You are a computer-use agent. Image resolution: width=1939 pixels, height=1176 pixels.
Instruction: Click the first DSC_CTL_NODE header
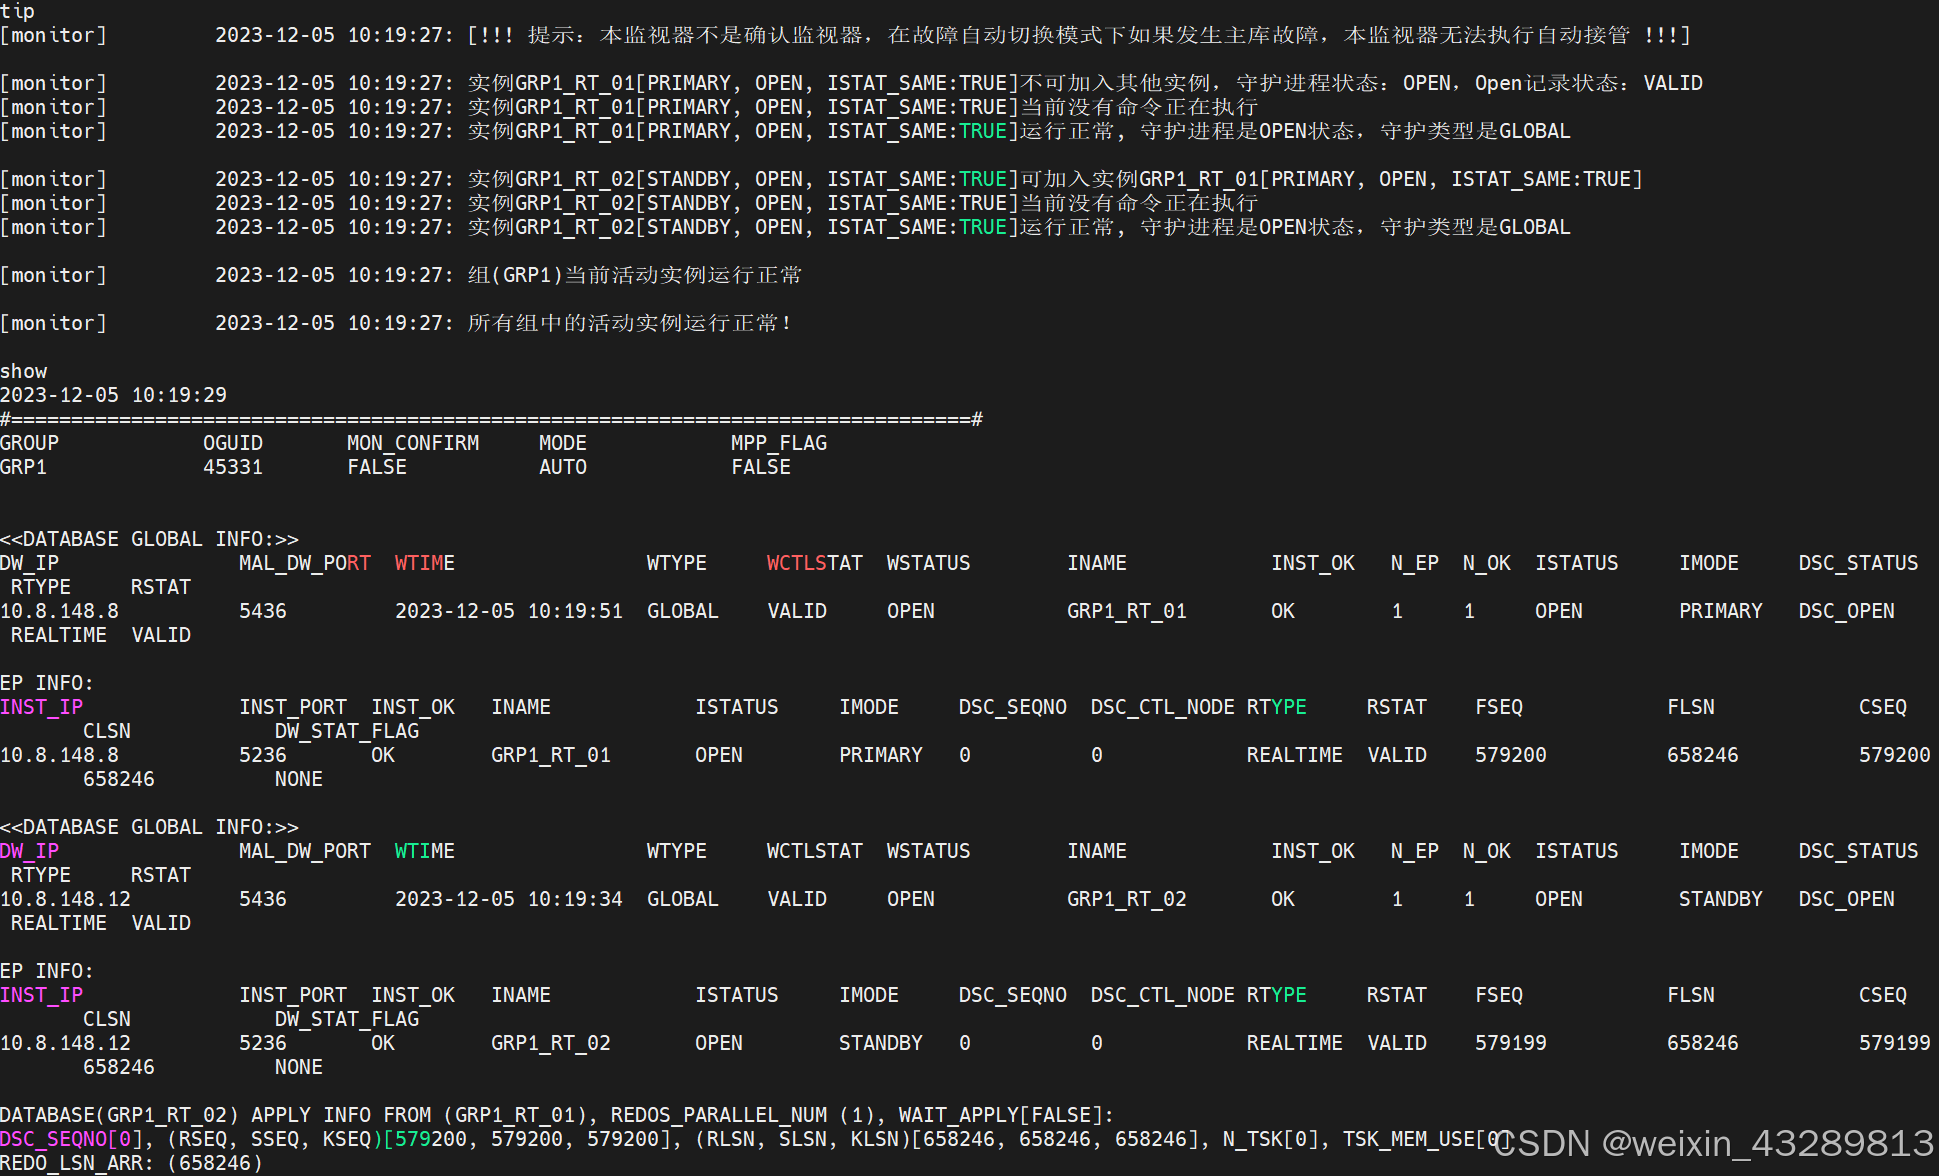pos(1163,707)
